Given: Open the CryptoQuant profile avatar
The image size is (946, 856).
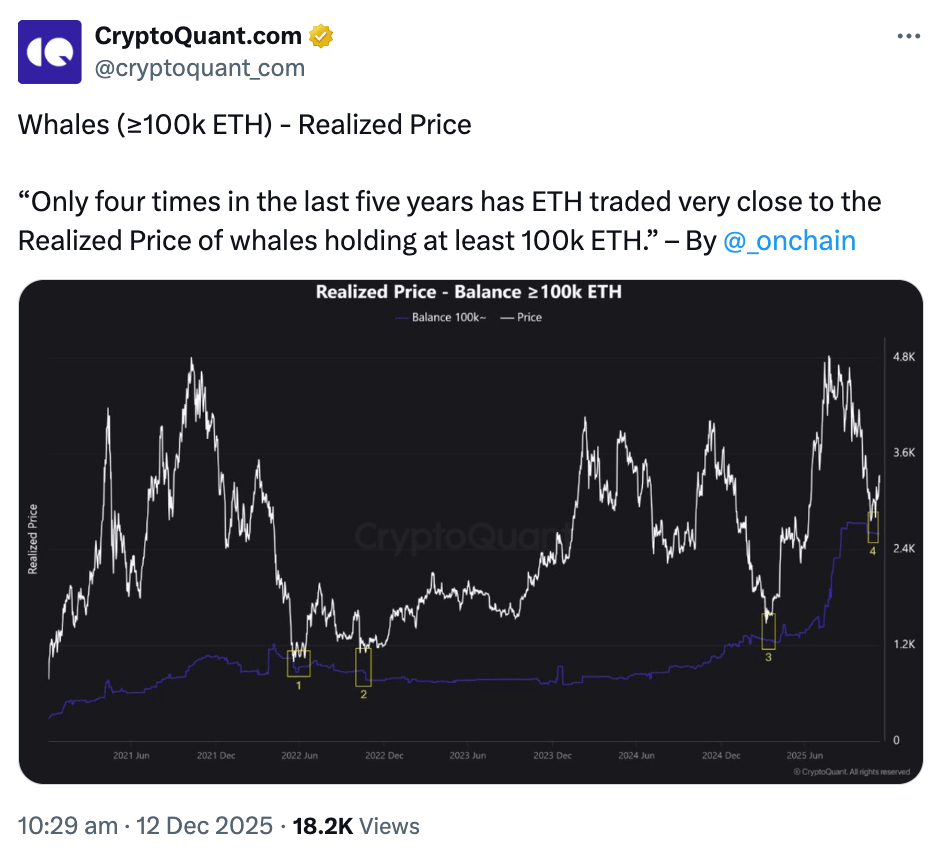Looking at the screenshot, I should pyautogui.click(x=51, y=52).
